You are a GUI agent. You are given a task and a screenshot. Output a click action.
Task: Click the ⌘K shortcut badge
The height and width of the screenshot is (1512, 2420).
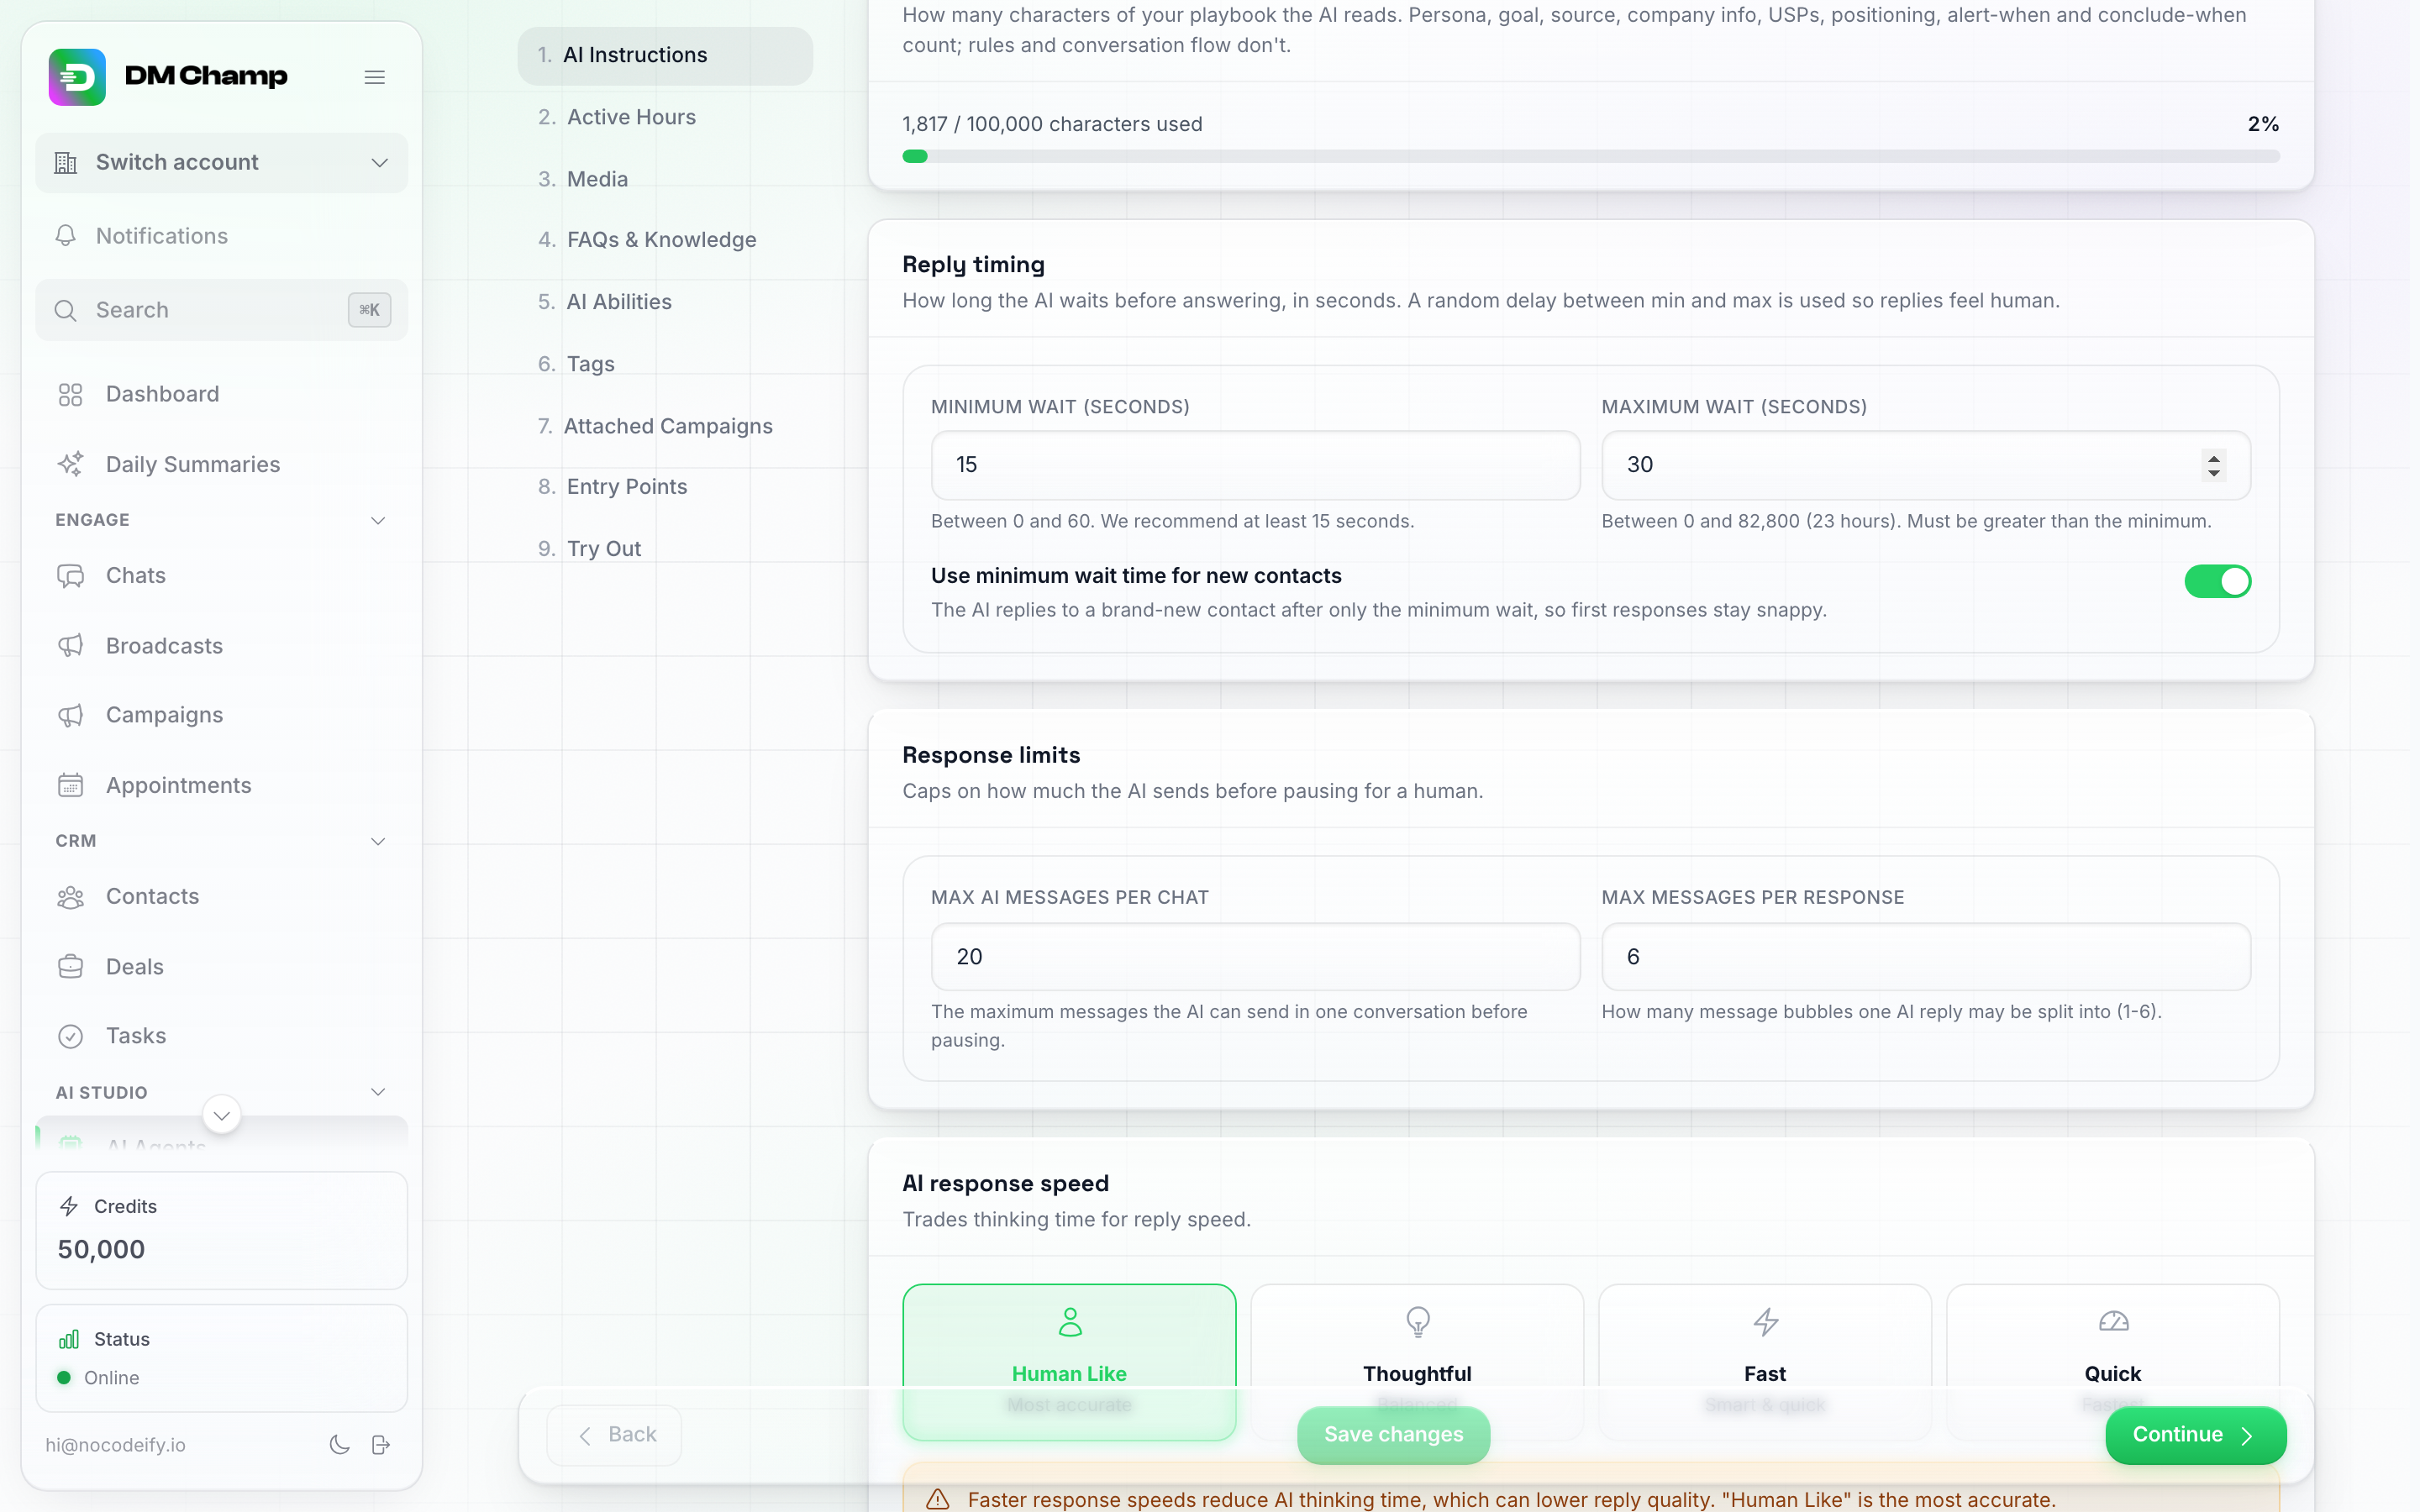(x=369, y=310)
